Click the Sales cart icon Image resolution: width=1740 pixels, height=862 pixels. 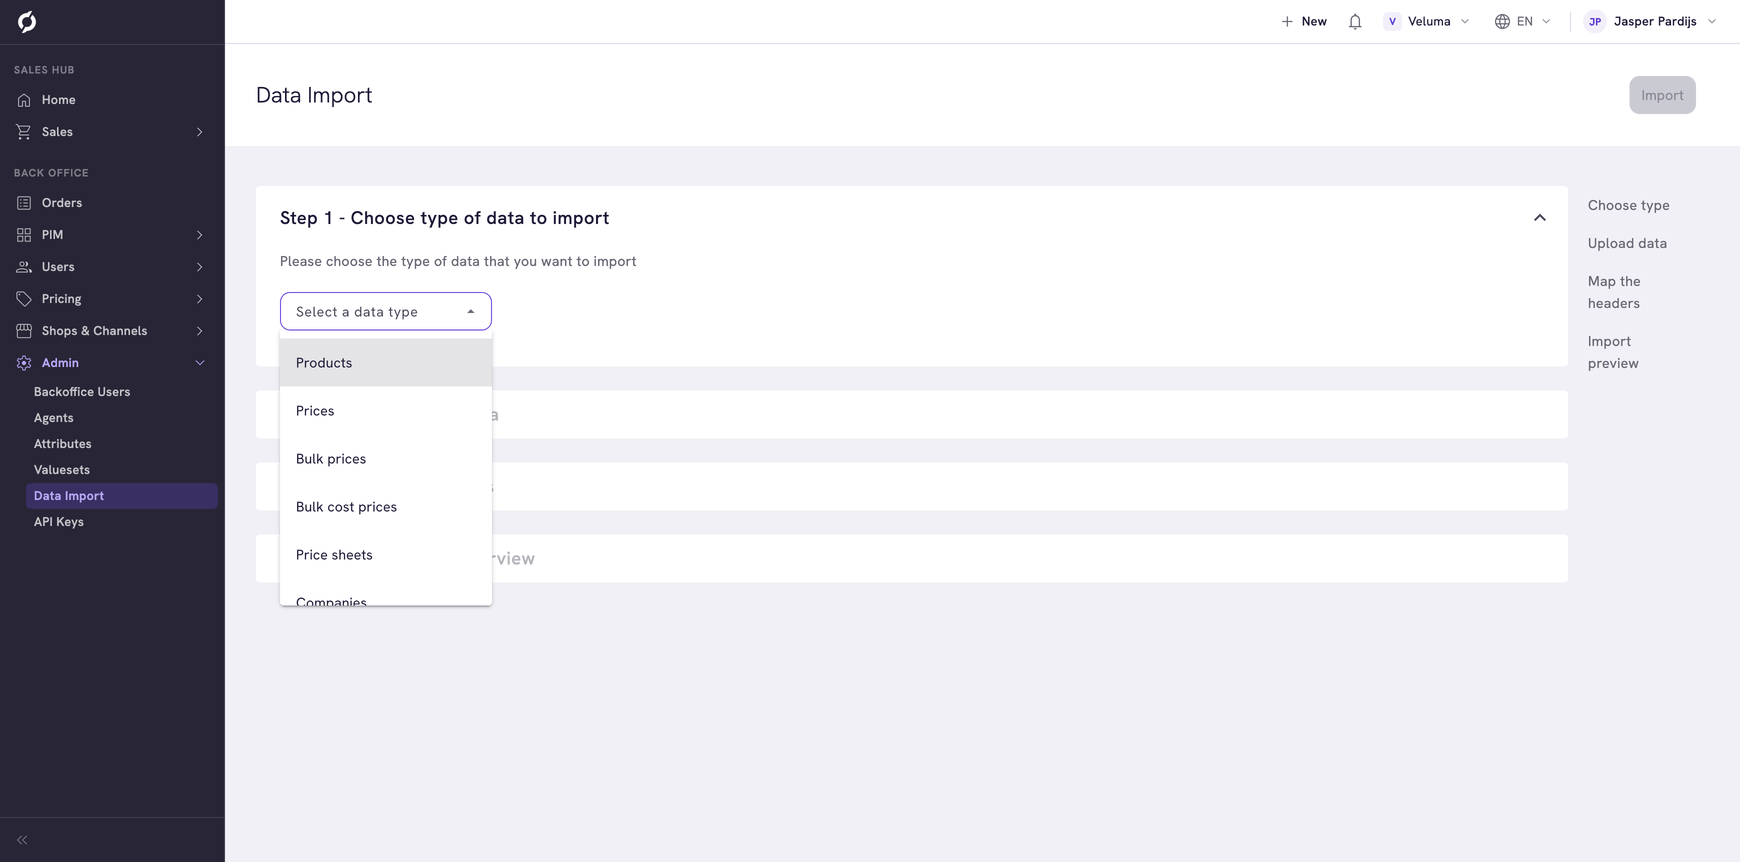click(x=24, y=132)
